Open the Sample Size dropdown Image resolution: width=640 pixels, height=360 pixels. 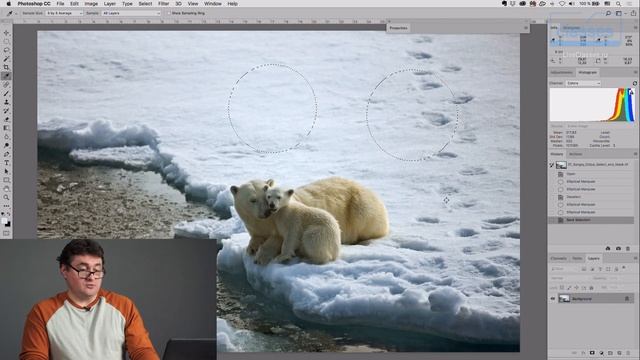click(64, 13)
